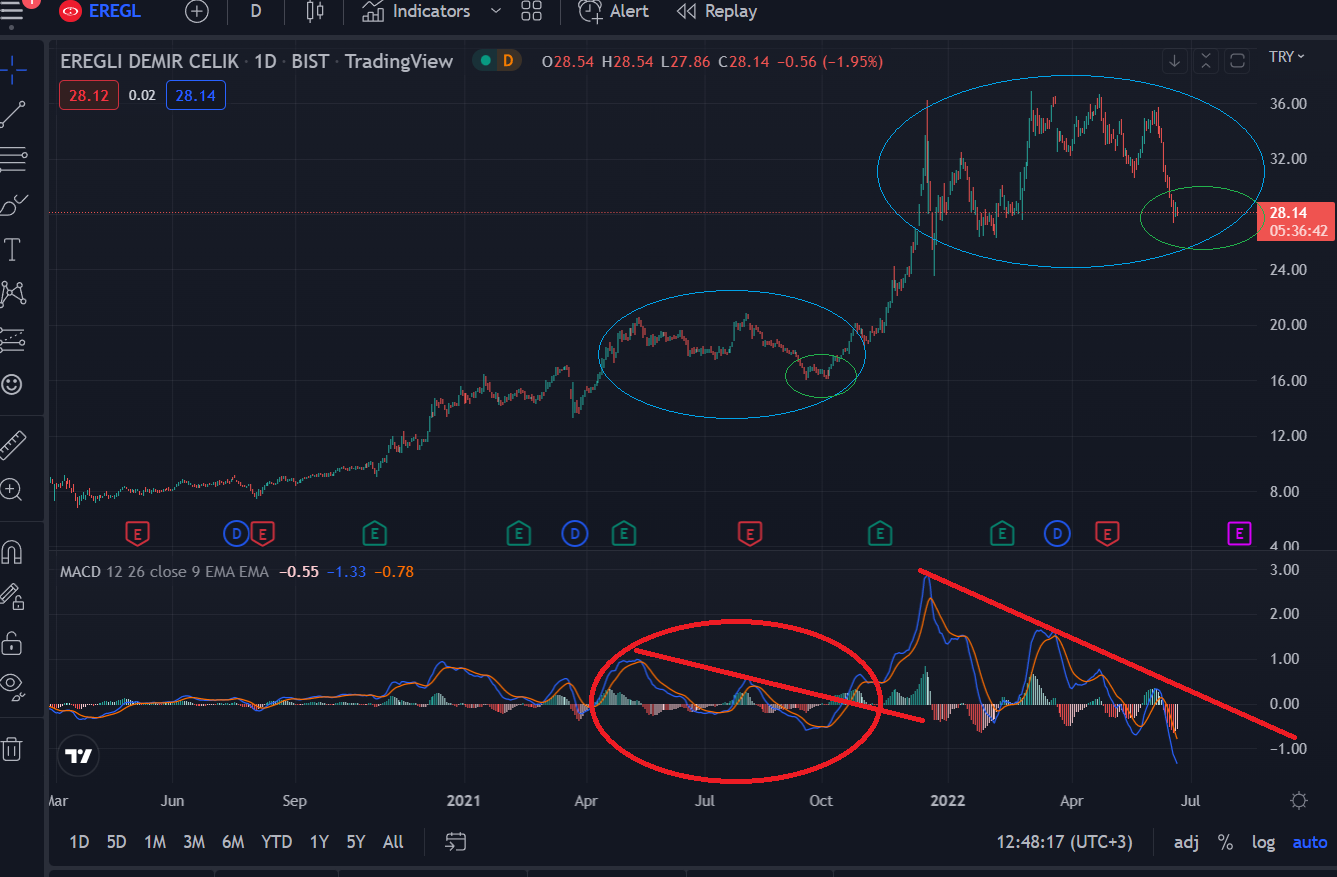This screenshot has height=877, width=1337.
Task: Select the trend line drawing tool
Action: tap(14, 112)
